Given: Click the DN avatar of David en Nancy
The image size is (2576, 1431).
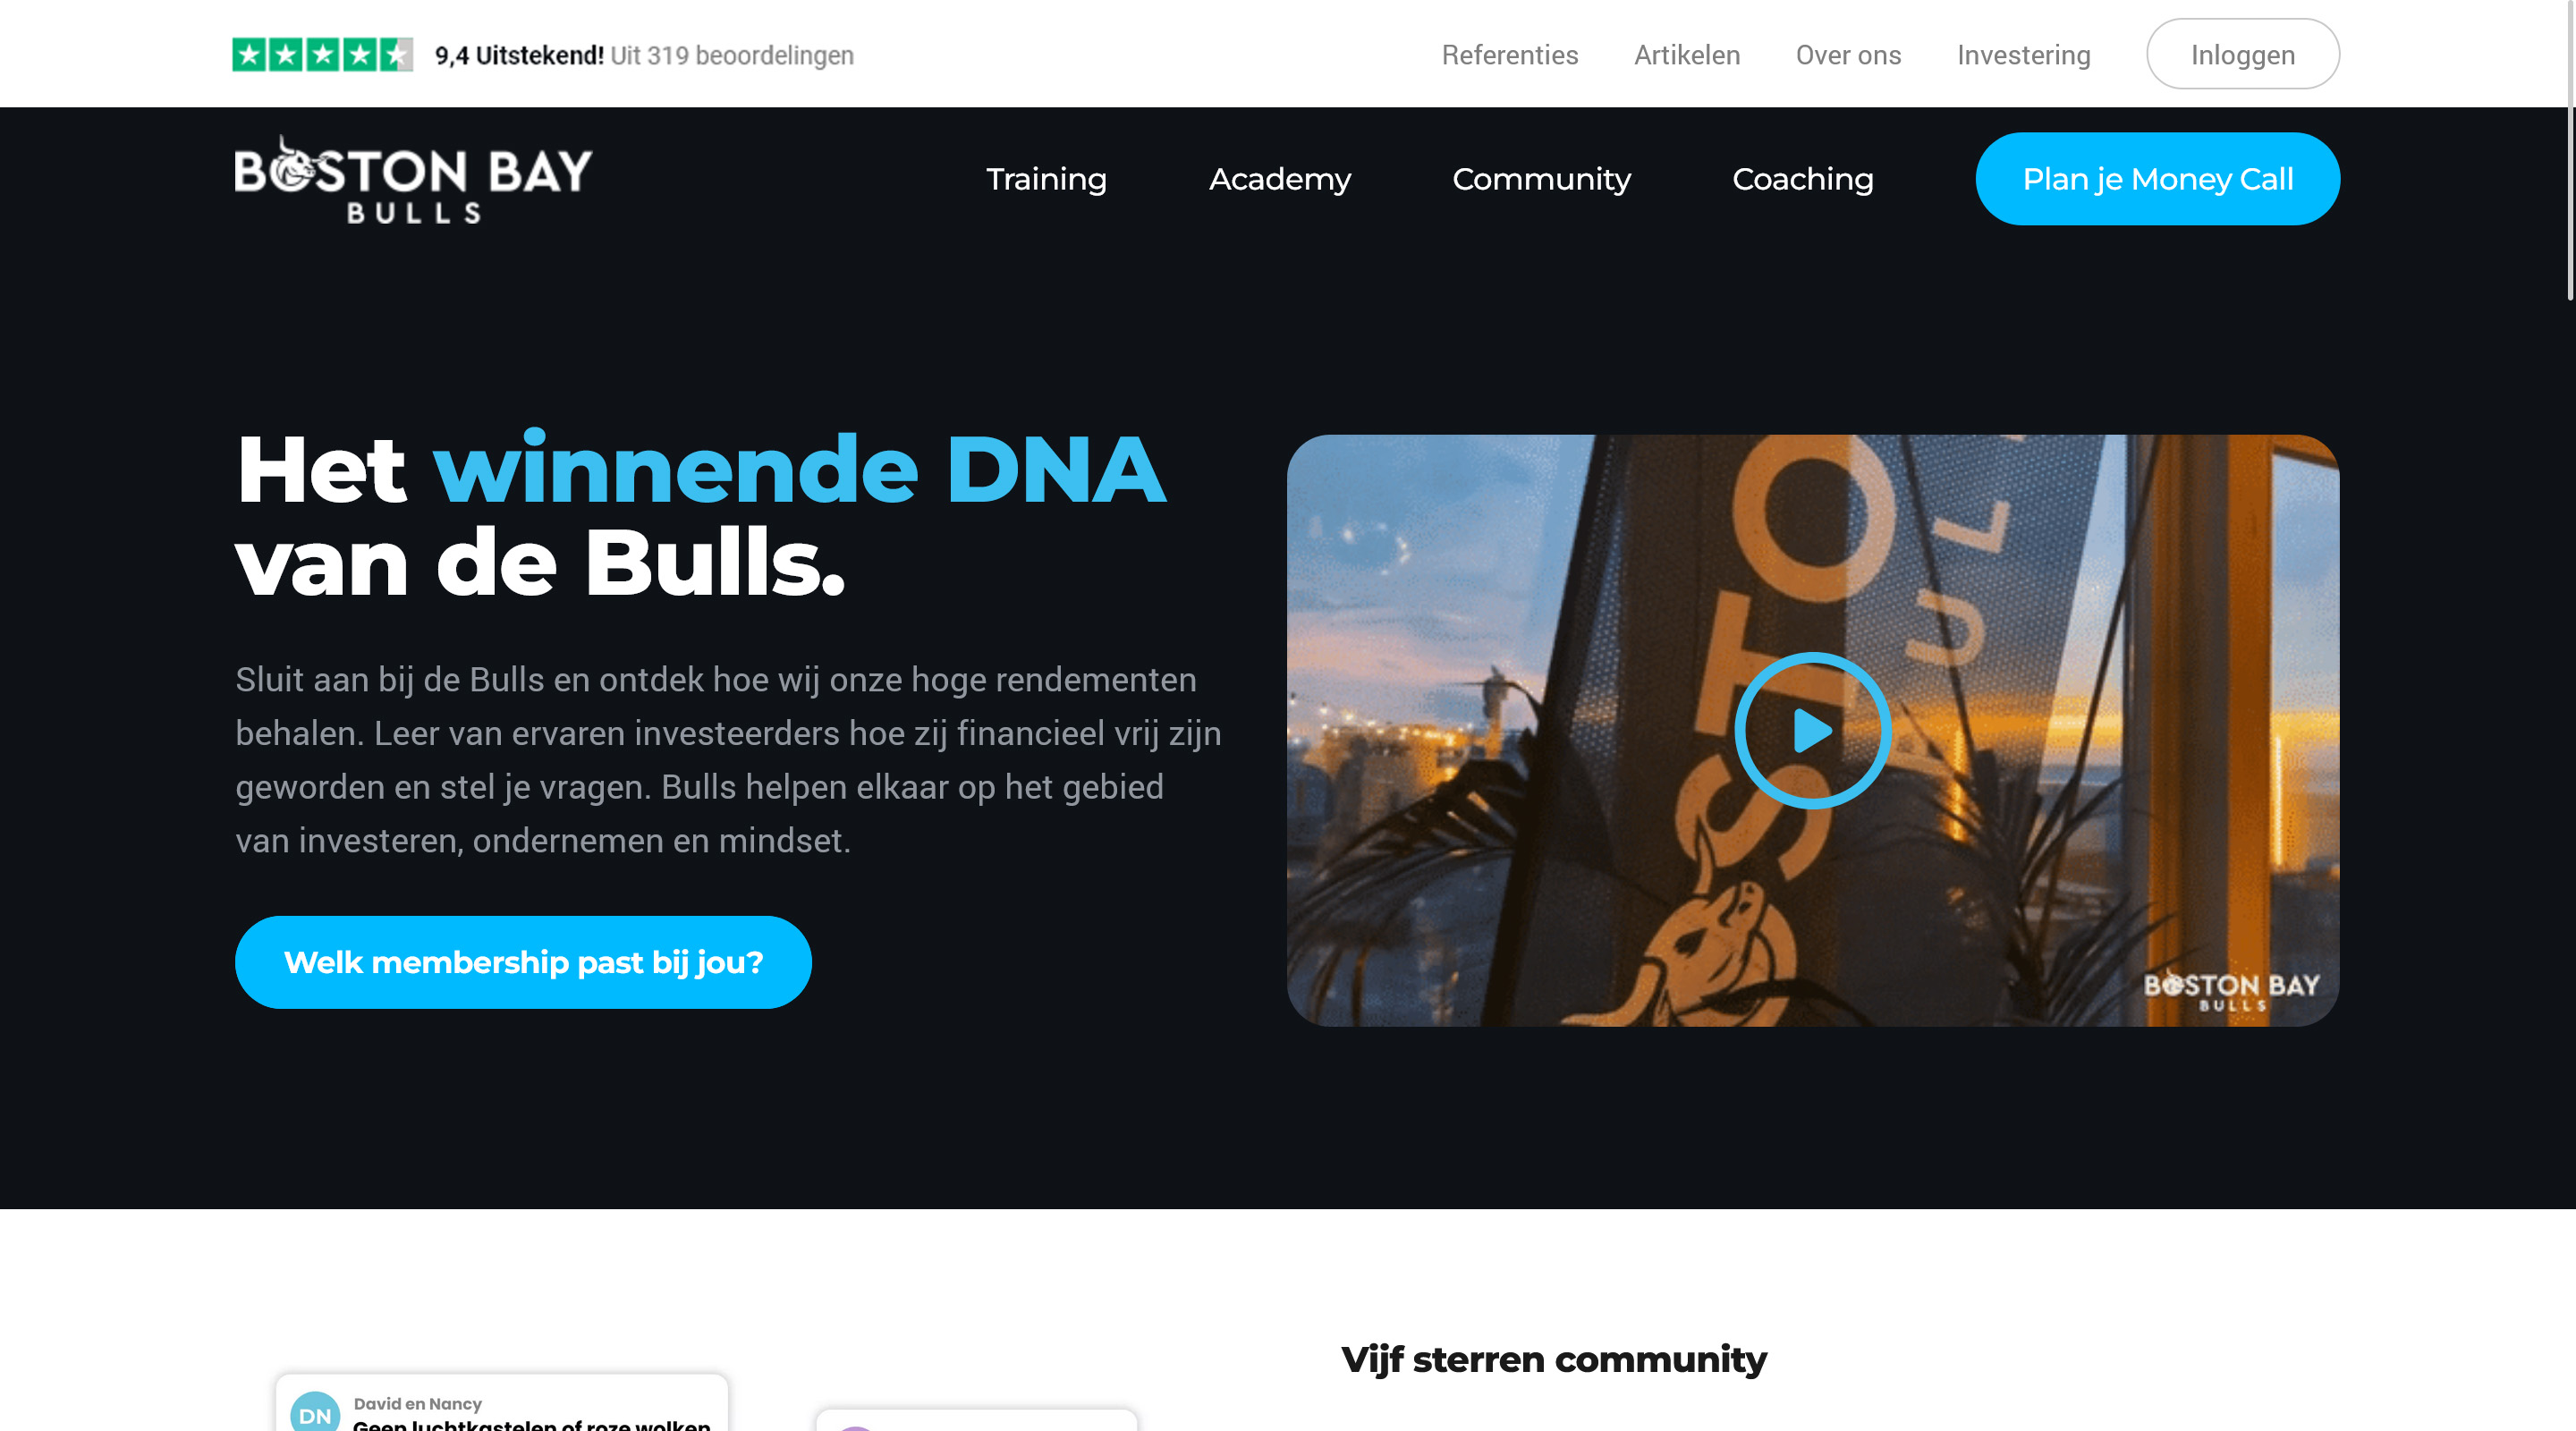Looking at the screenshot, I should 315,1413.
